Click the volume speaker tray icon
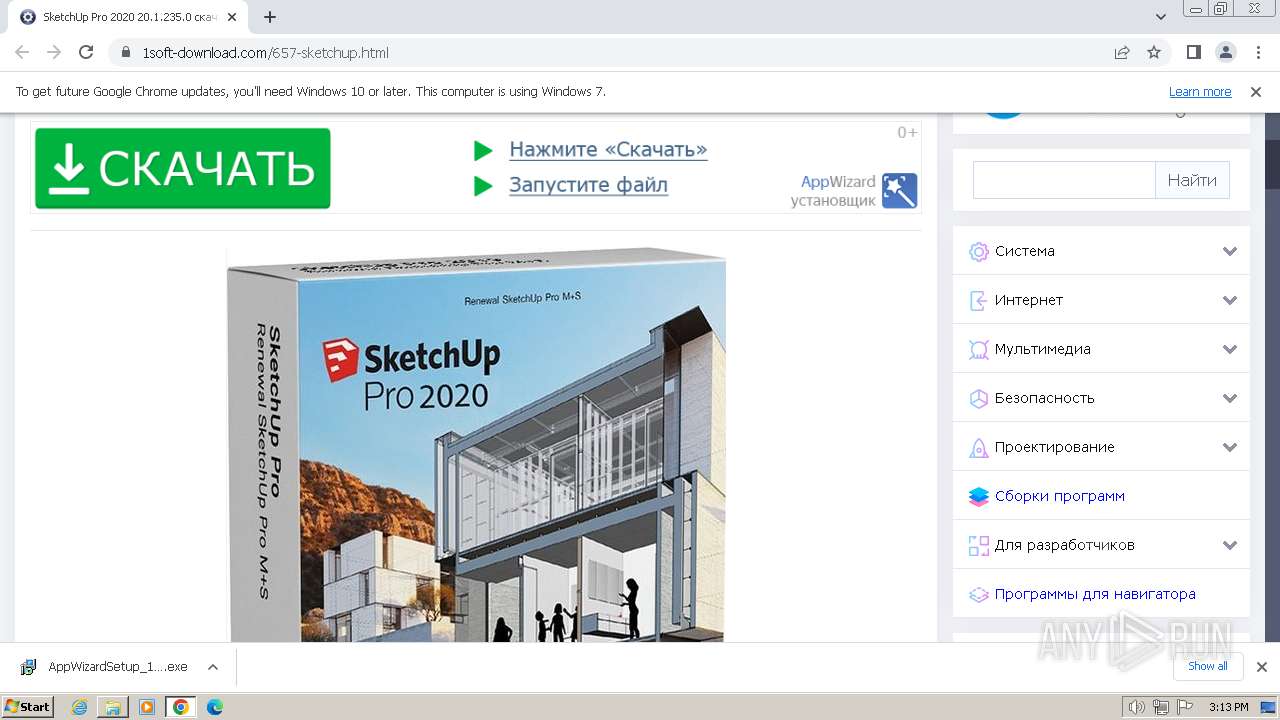 [1137, 707]
